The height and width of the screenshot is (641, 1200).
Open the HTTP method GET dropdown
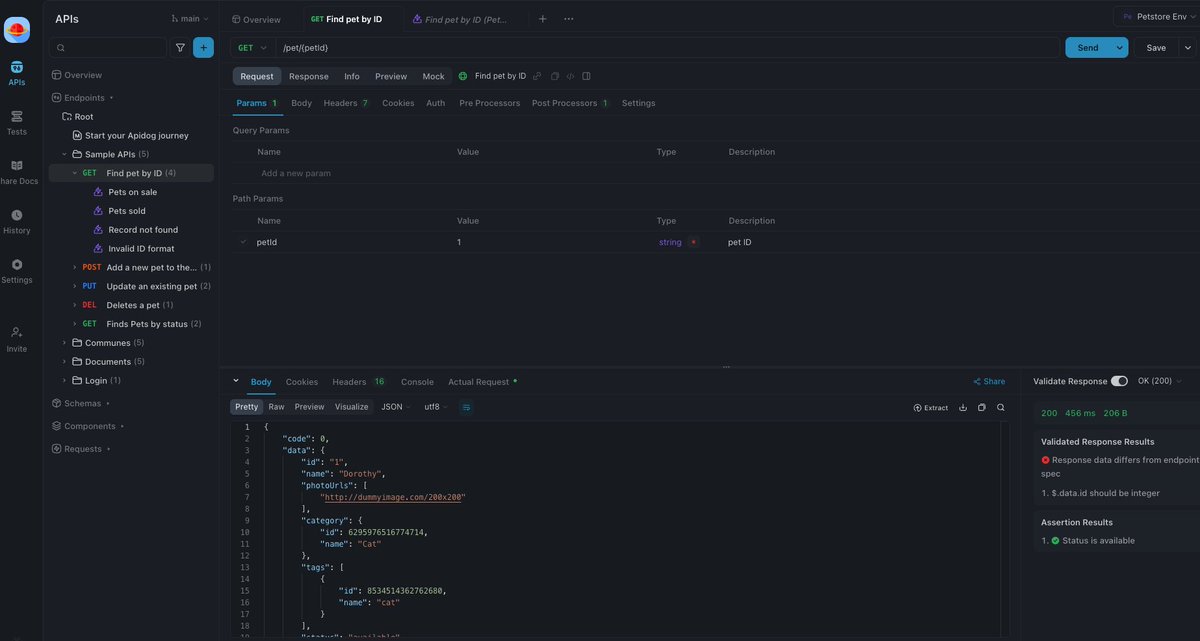click(253, 47)
